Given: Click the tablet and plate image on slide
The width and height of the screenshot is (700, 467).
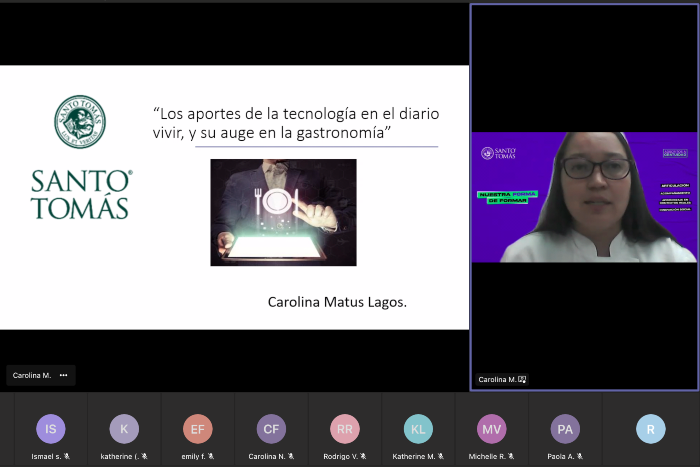Looking at the screenshot, I should pos(283,213).
